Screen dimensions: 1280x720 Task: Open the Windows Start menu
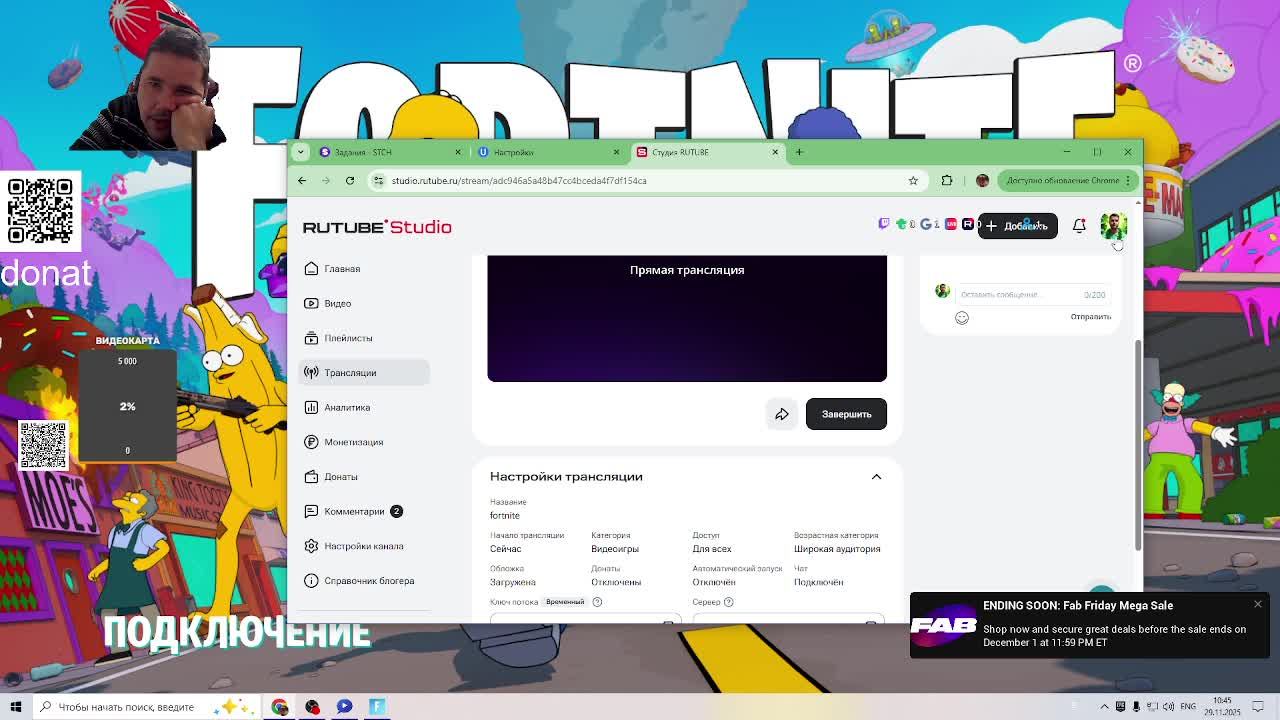[x=16, y=707]
